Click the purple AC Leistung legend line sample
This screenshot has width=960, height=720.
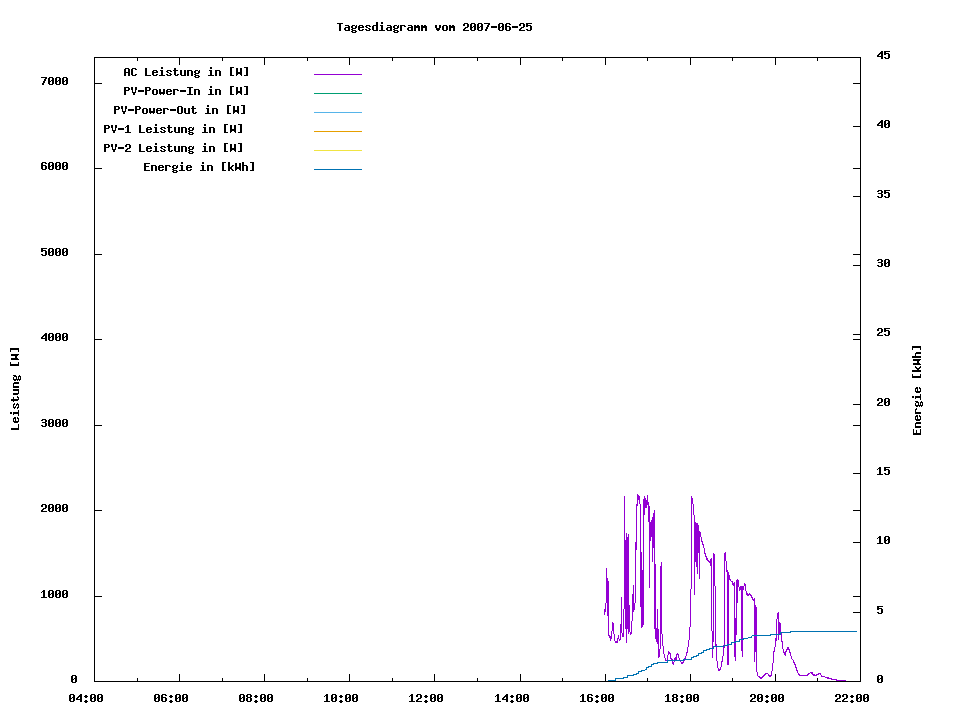pos(337,74)
